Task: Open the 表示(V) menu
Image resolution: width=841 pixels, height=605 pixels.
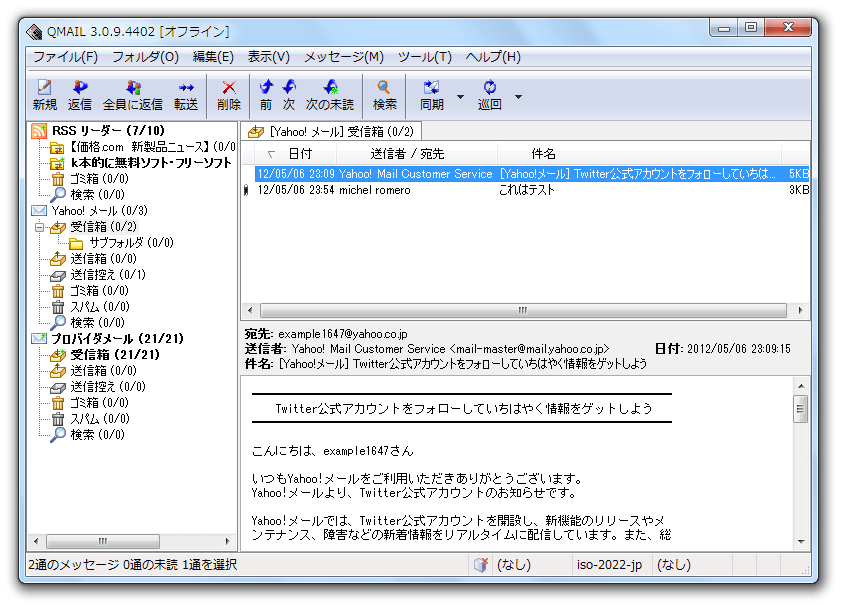Action: 269,57
